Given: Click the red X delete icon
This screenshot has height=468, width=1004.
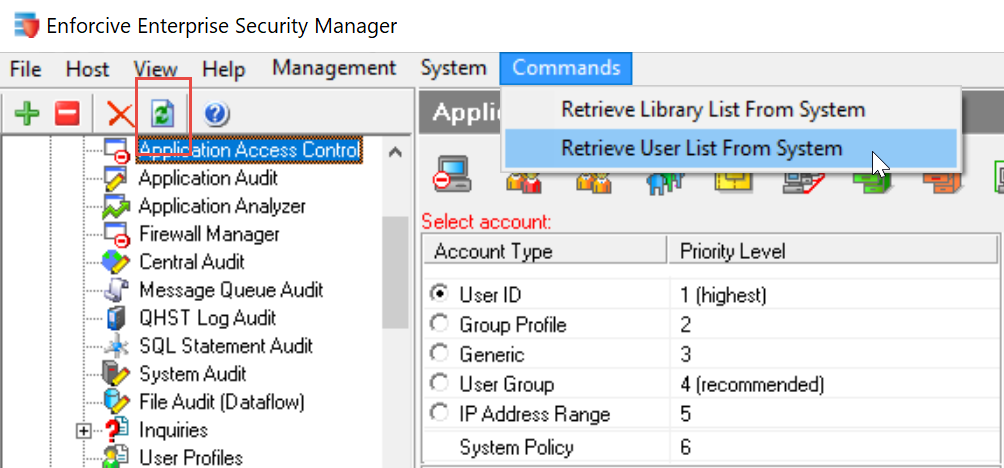Looking at the screenshot, I should pyautogui.click(x=119, y=115).
